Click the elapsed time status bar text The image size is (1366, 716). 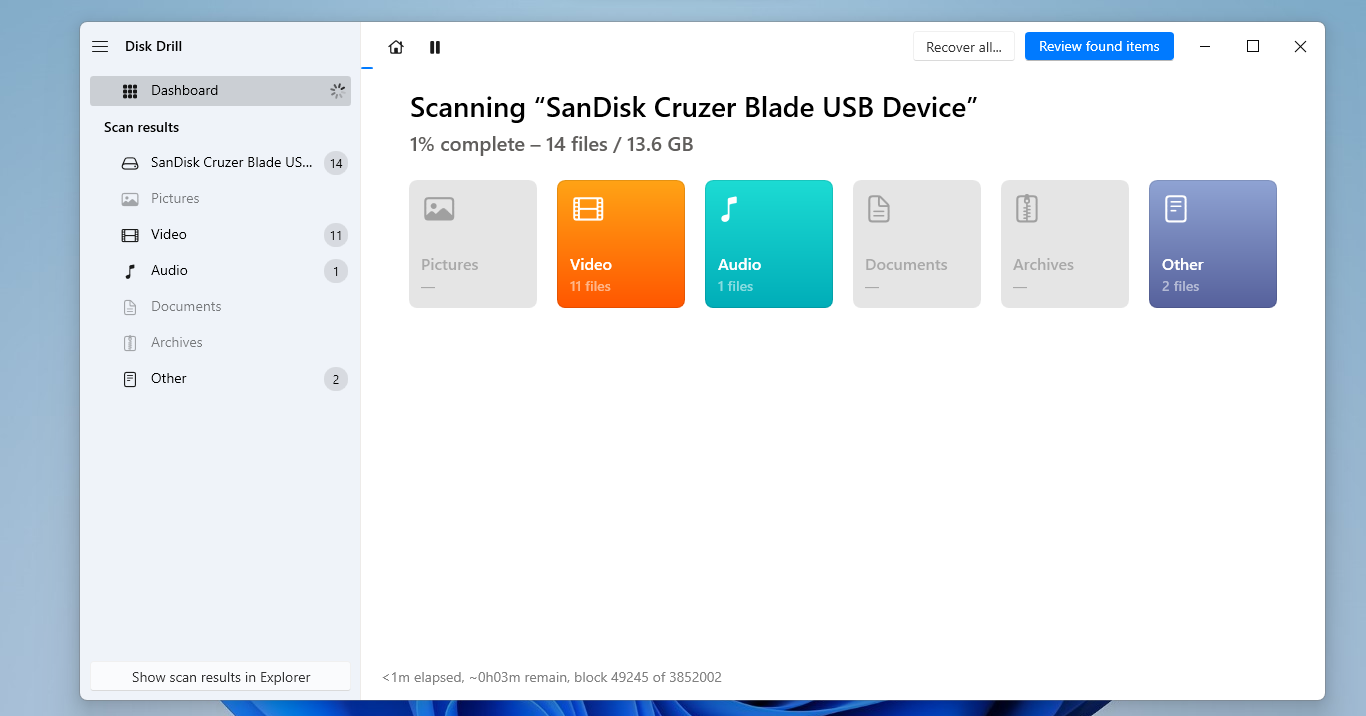click(552, 677)
